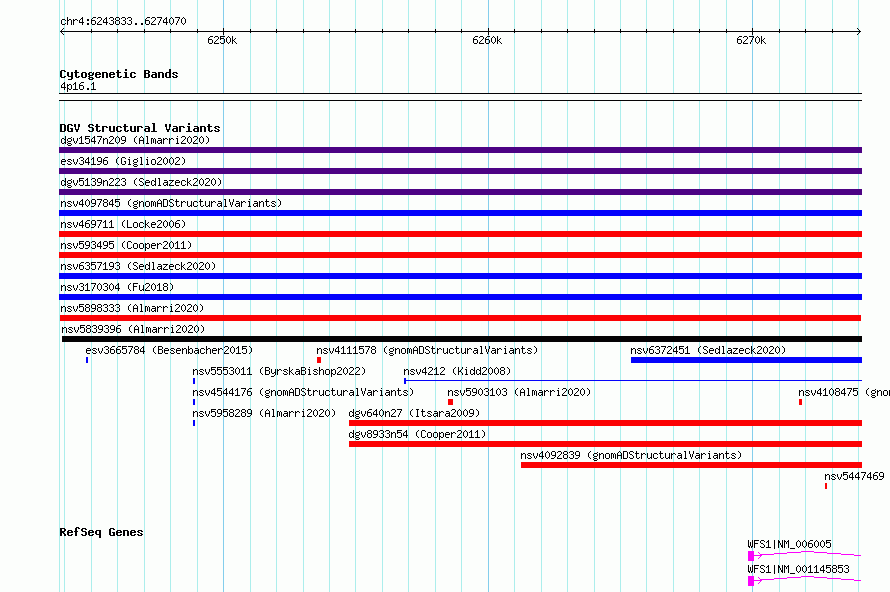This screenshot has width=890, height=592.
Task: Click nsv6357193 (Sedlazeck2020) blue bar
Action: [x=460, y=276]
